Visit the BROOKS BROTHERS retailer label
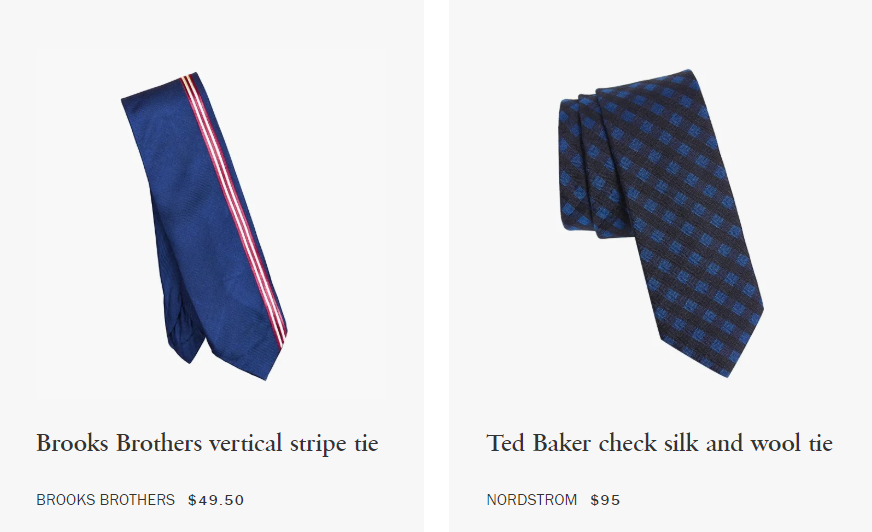Image resolution: width=872 pixels, height=532 pixels. pyautogui.click(x=106, y=500)
